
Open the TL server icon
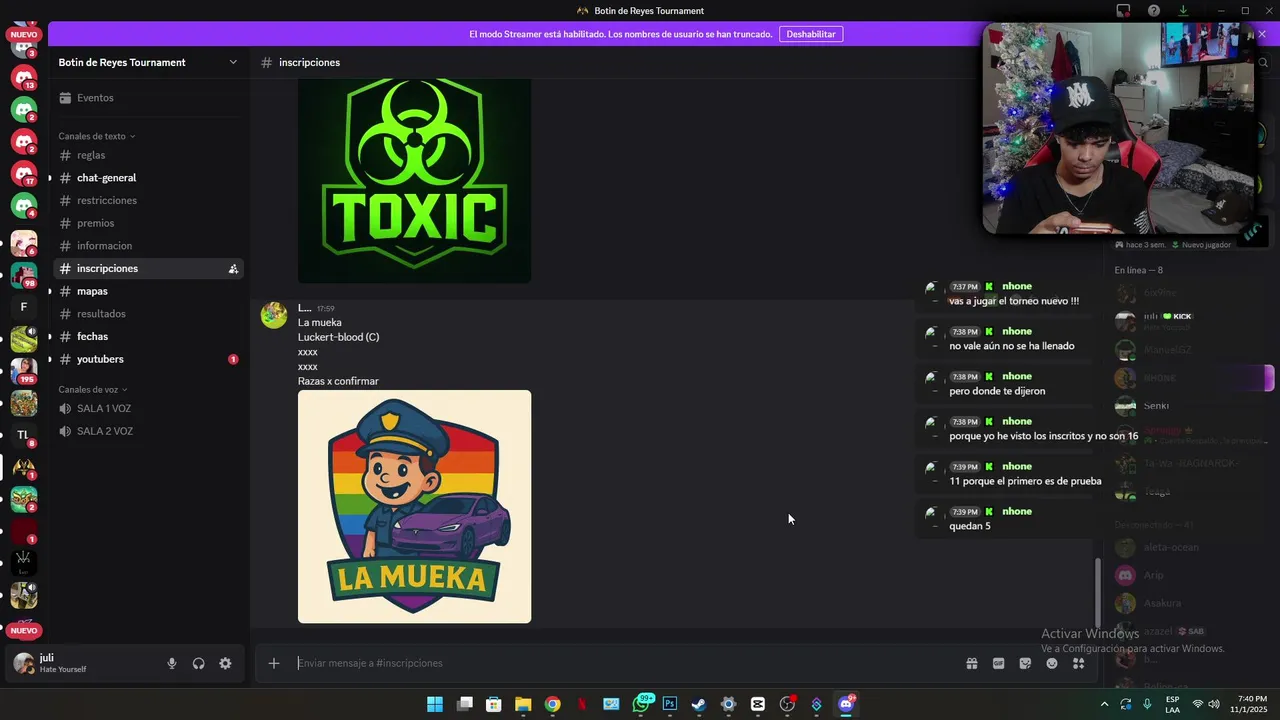tap(24, 435)
